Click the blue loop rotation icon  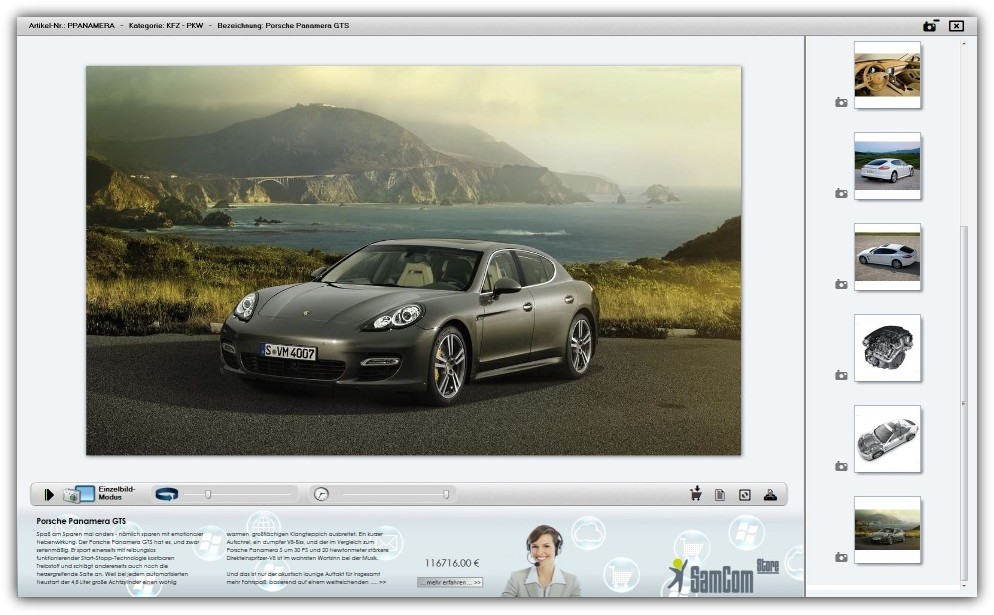pos(166,494)
